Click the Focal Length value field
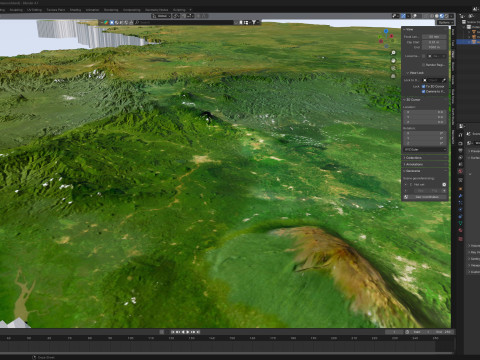Image resolution: width=480 pixels, height=360 pixels. pos(434,37)
